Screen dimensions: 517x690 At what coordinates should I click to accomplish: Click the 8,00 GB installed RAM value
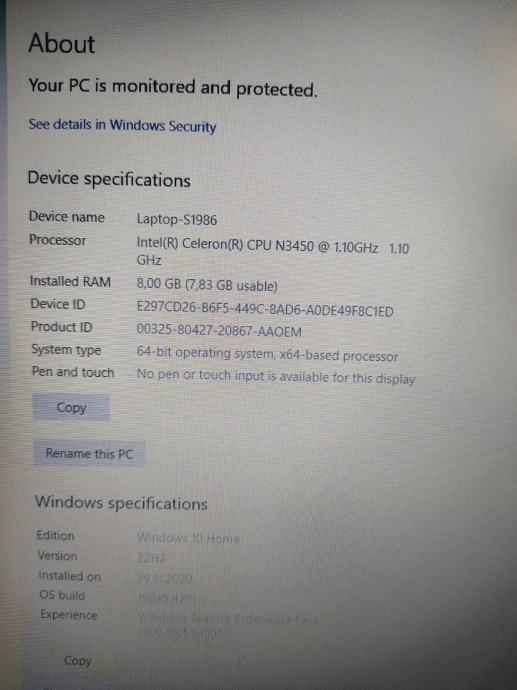pyautogui.click(x=207, y=285)
